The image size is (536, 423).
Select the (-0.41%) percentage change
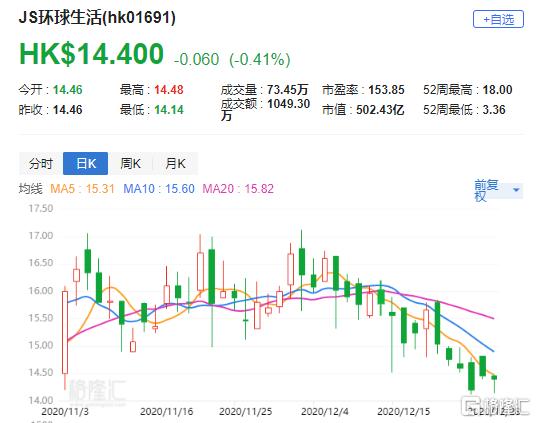pyautogui.click(x=260, y=60)
